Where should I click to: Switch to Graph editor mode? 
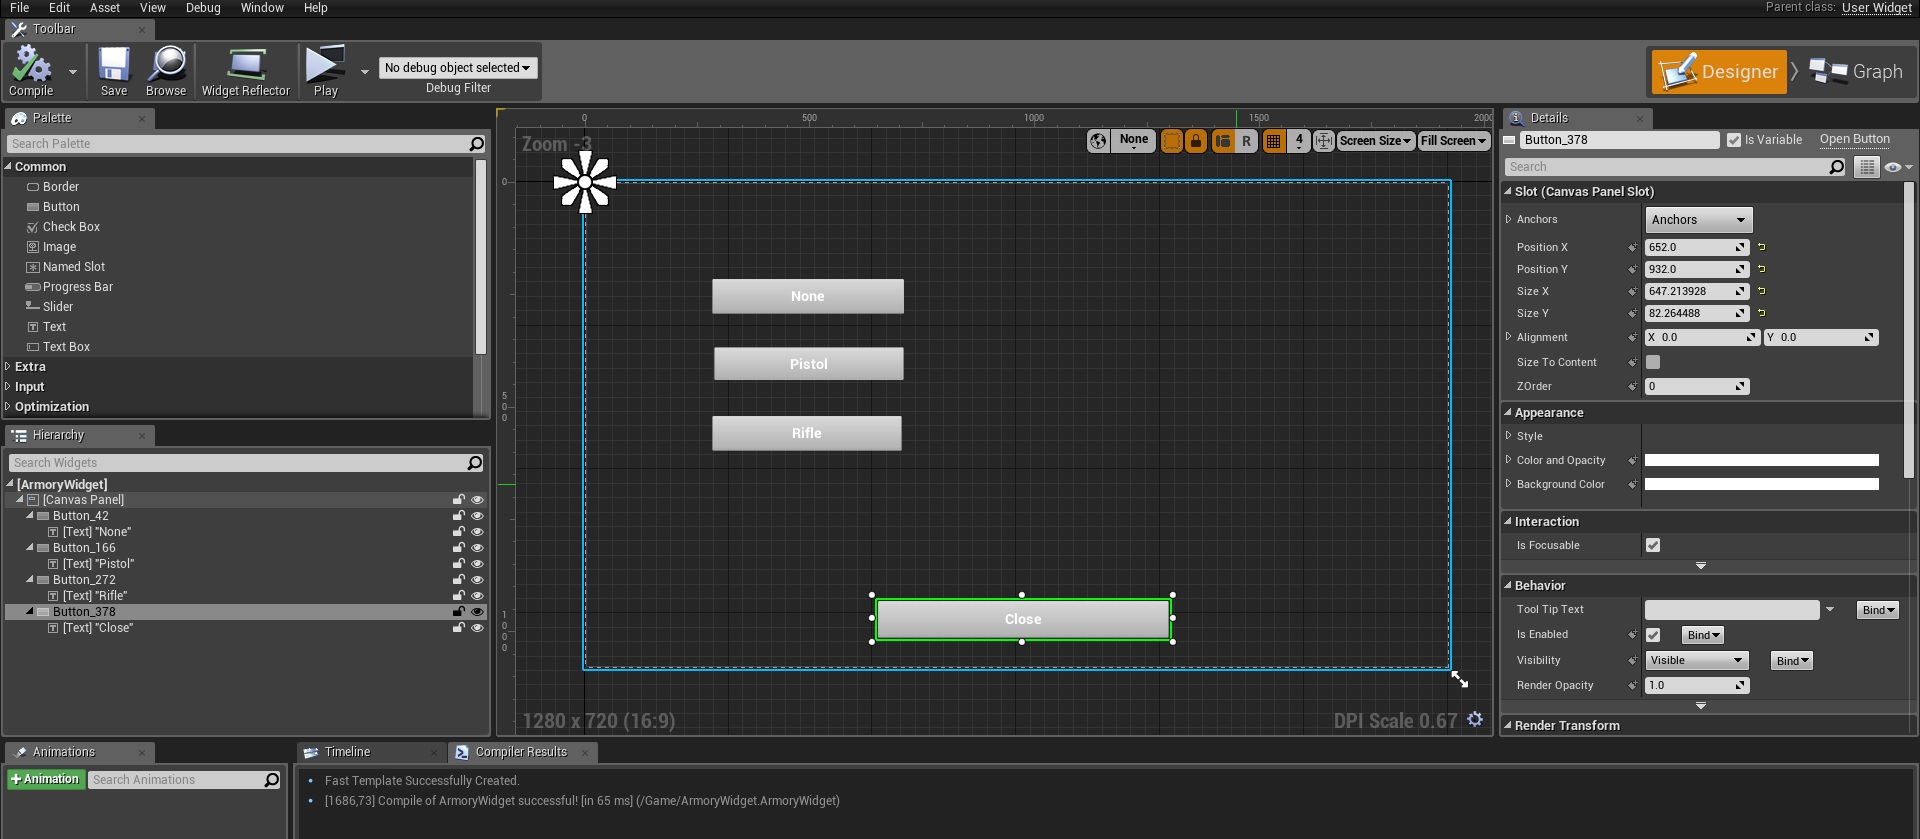click(x=1856, y=72)
